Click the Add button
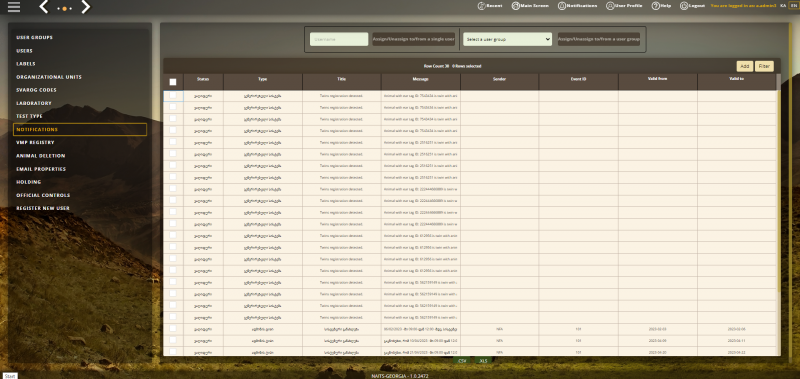 (x=744, y=66)
